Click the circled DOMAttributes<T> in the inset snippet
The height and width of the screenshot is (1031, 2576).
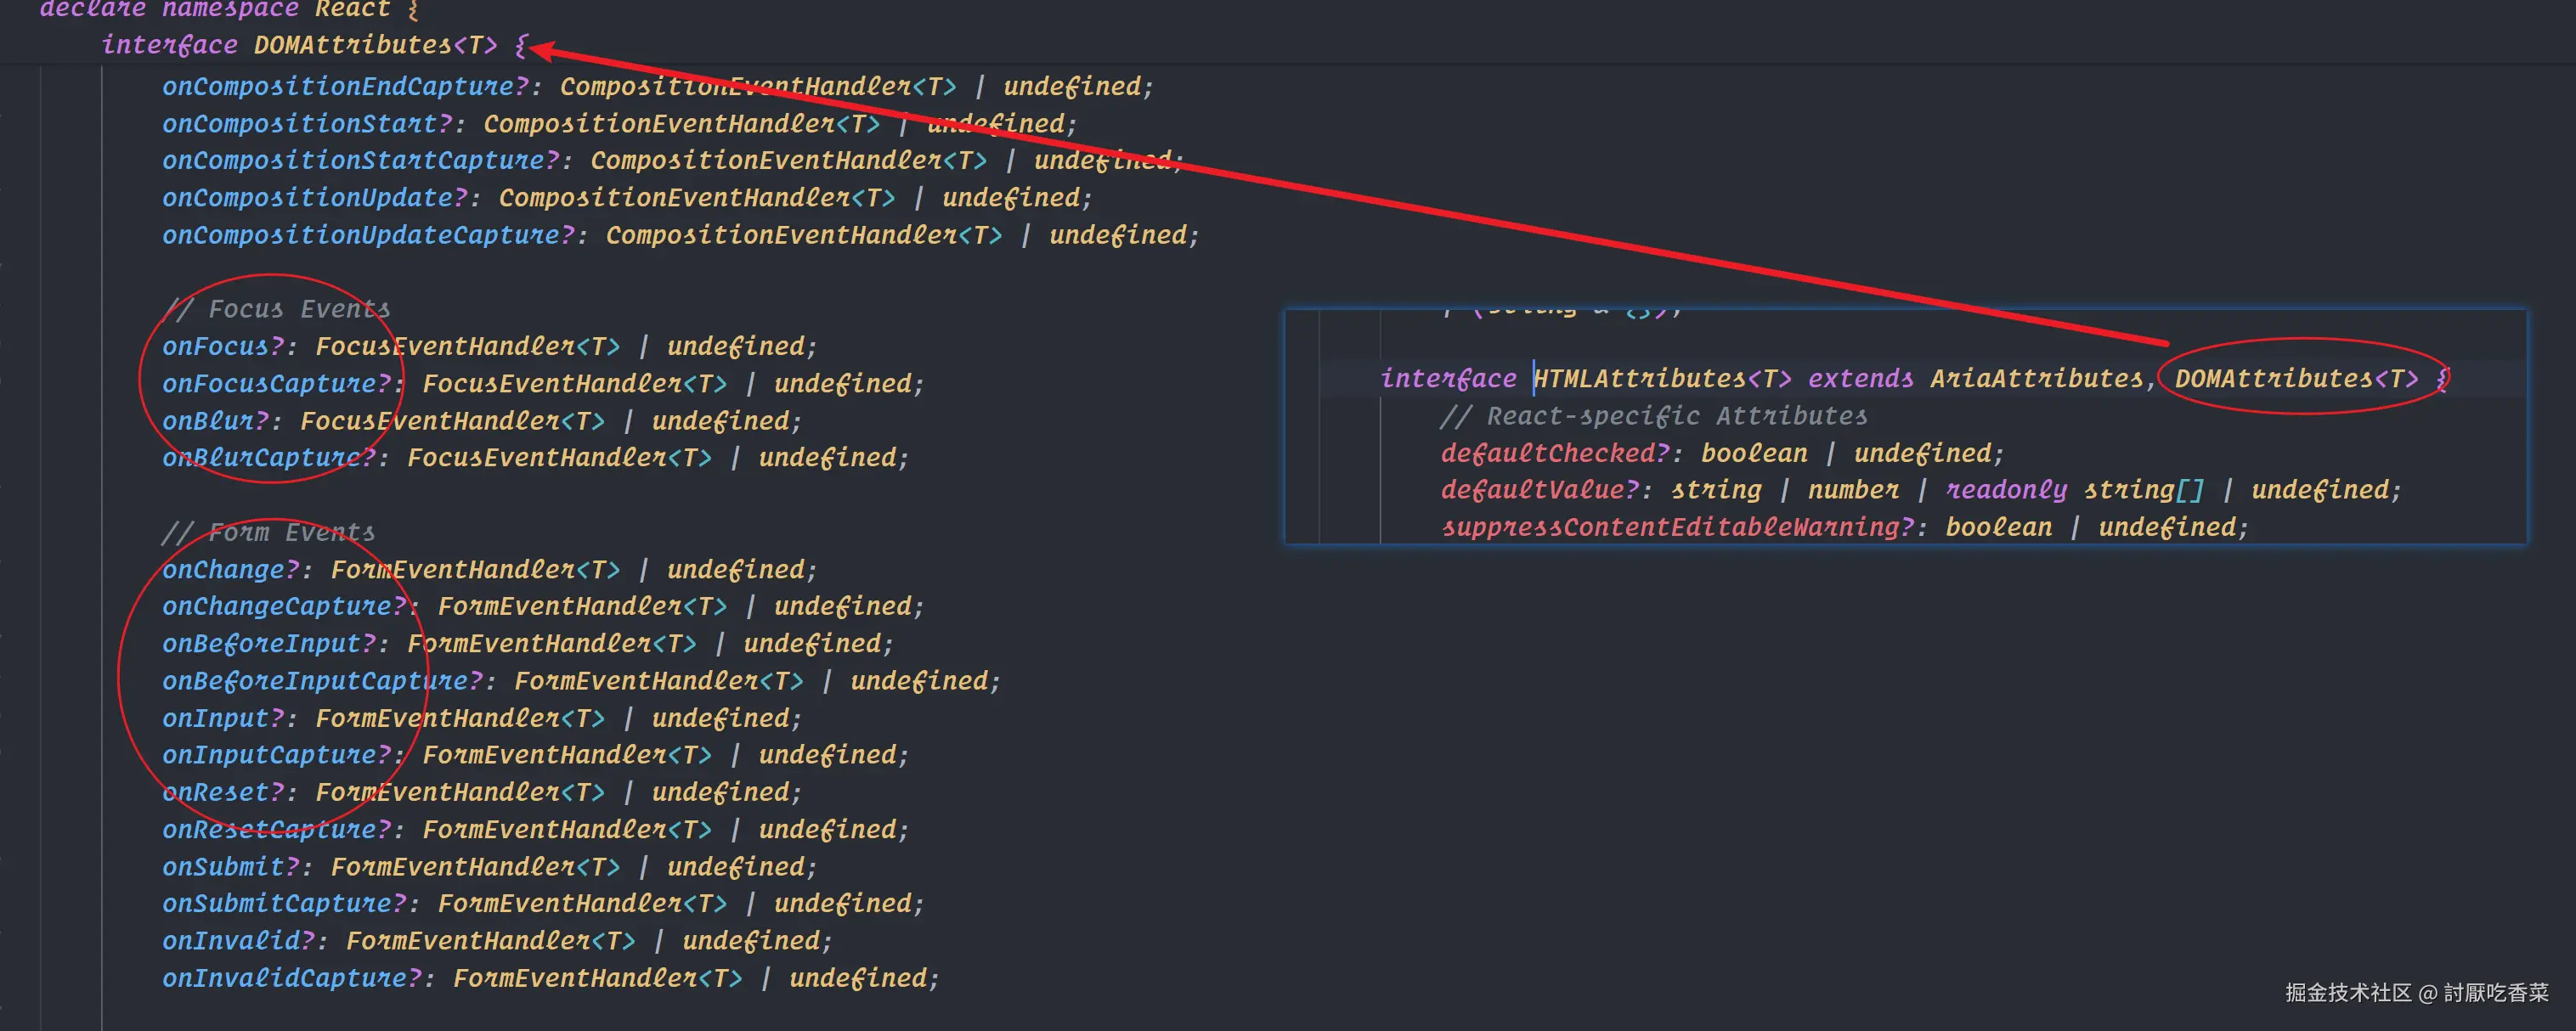coord(2295,379)
